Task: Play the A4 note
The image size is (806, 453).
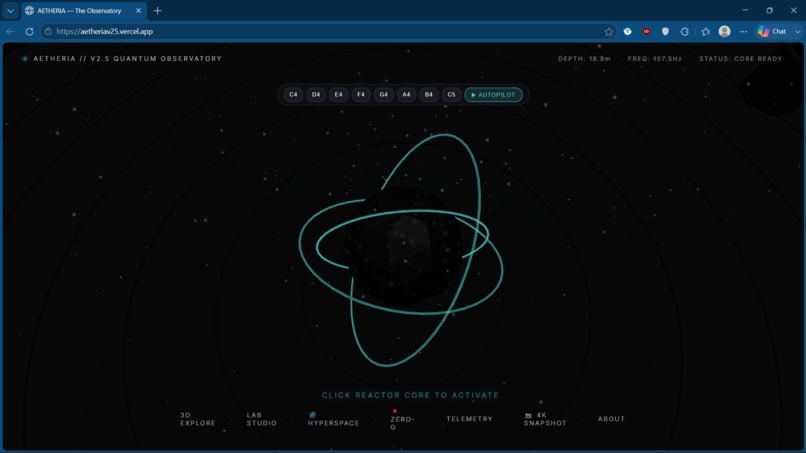Action: [406, 95]
